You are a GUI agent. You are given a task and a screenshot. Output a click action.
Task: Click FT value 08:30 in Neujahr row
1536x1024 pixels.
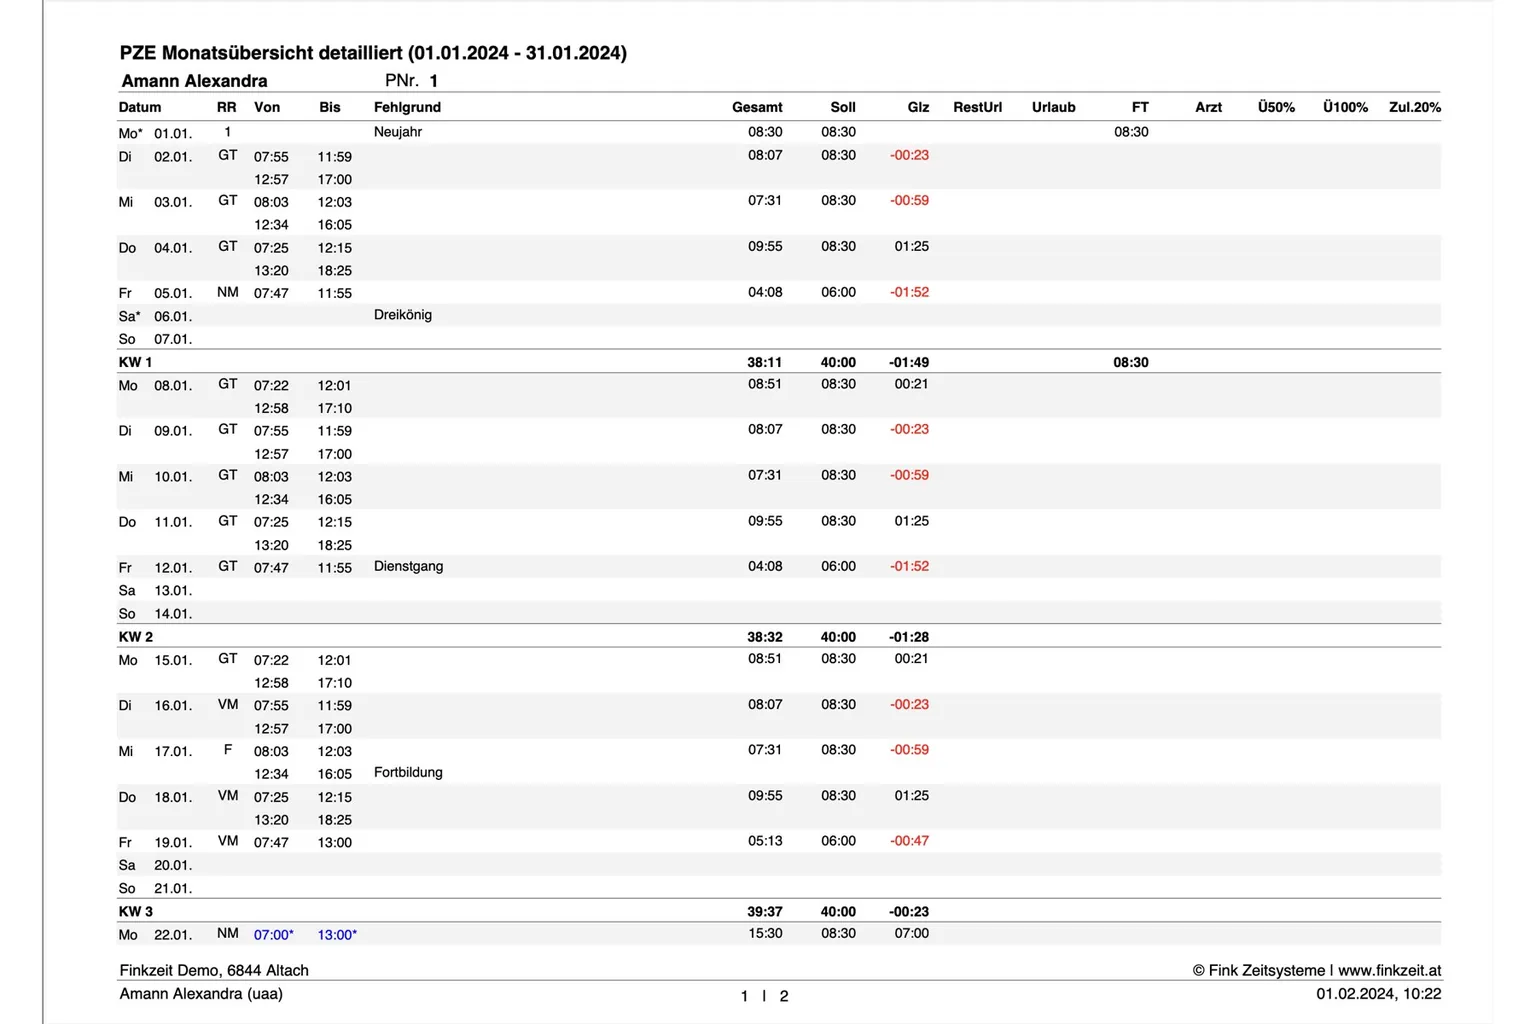click(x=1131, y=132)
